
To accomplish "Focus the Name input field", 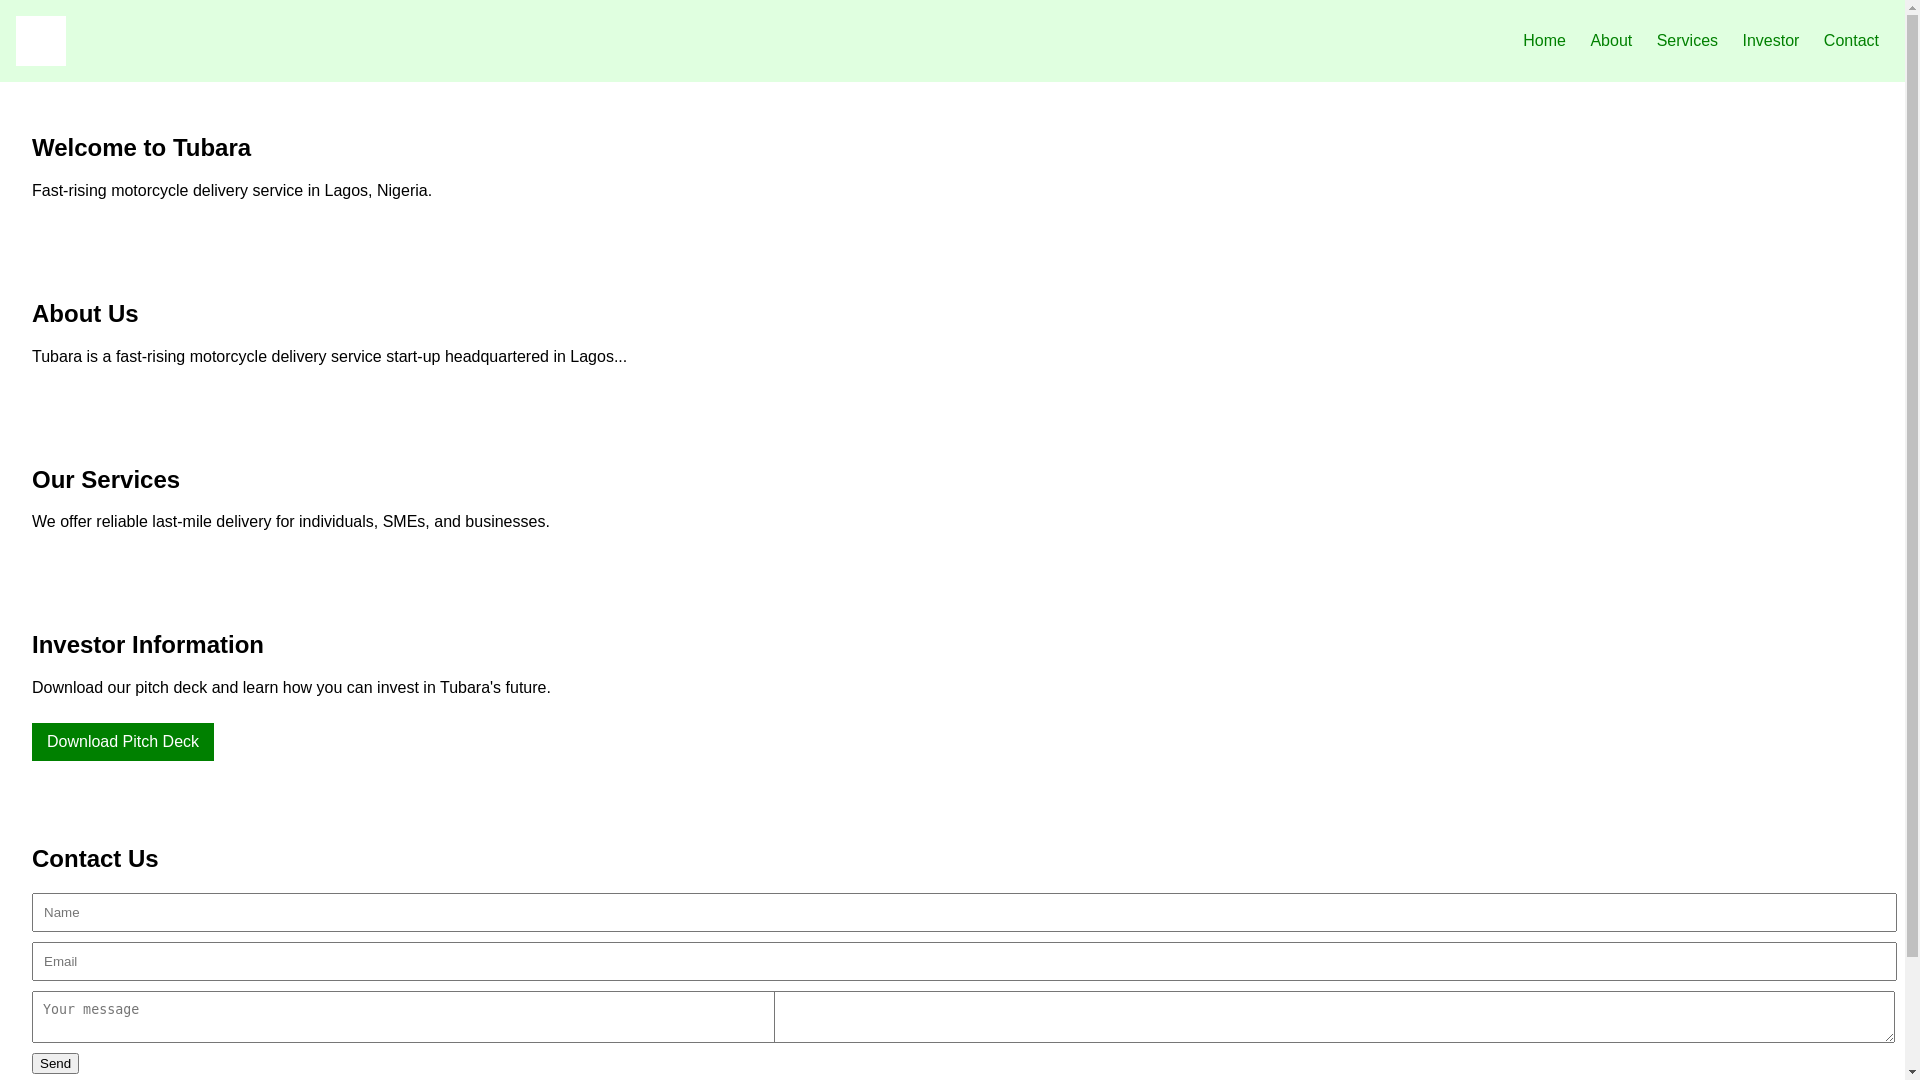I will click(x=964, y=912).
